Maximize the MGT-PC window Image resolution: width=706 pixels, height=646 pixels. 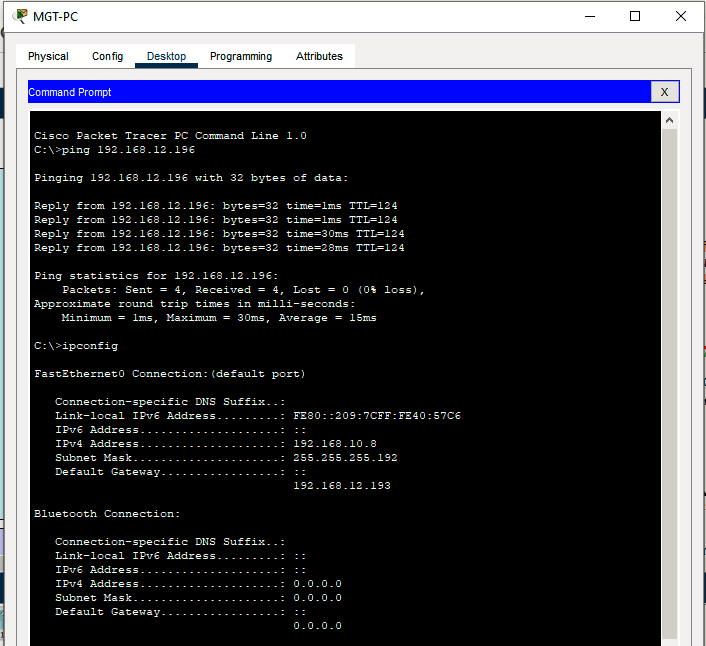tap(635, 16)
